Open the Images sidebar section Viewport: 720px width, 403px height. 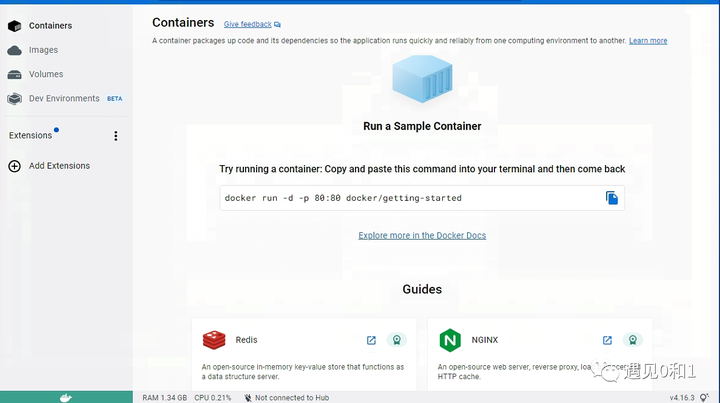pos(43,50)
